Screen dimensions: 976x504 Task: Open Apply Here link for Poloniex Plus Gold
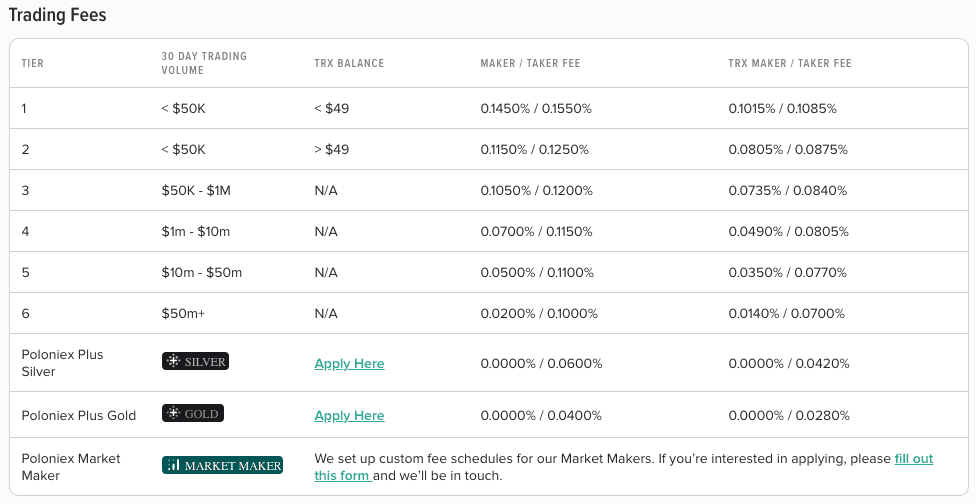pyautogui.click(x=349, y=416)
